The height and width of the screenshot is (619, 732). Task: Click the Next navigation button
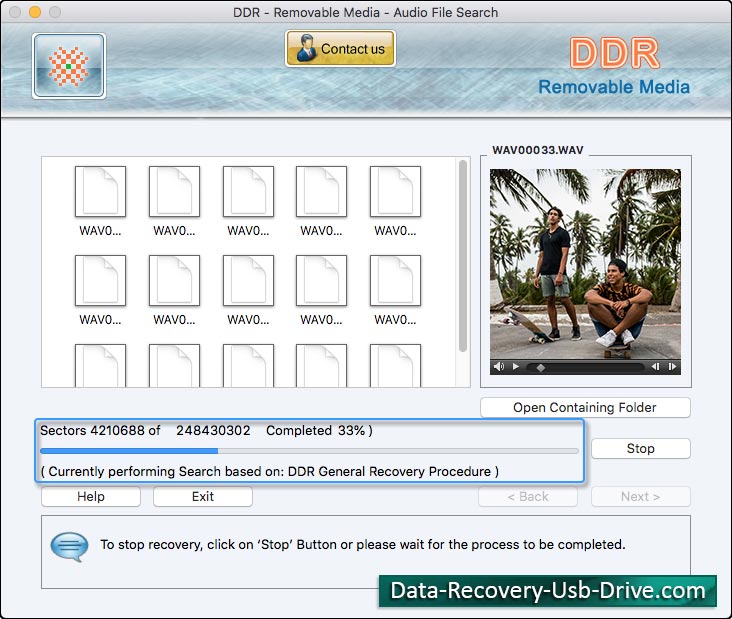click(640, 497)
